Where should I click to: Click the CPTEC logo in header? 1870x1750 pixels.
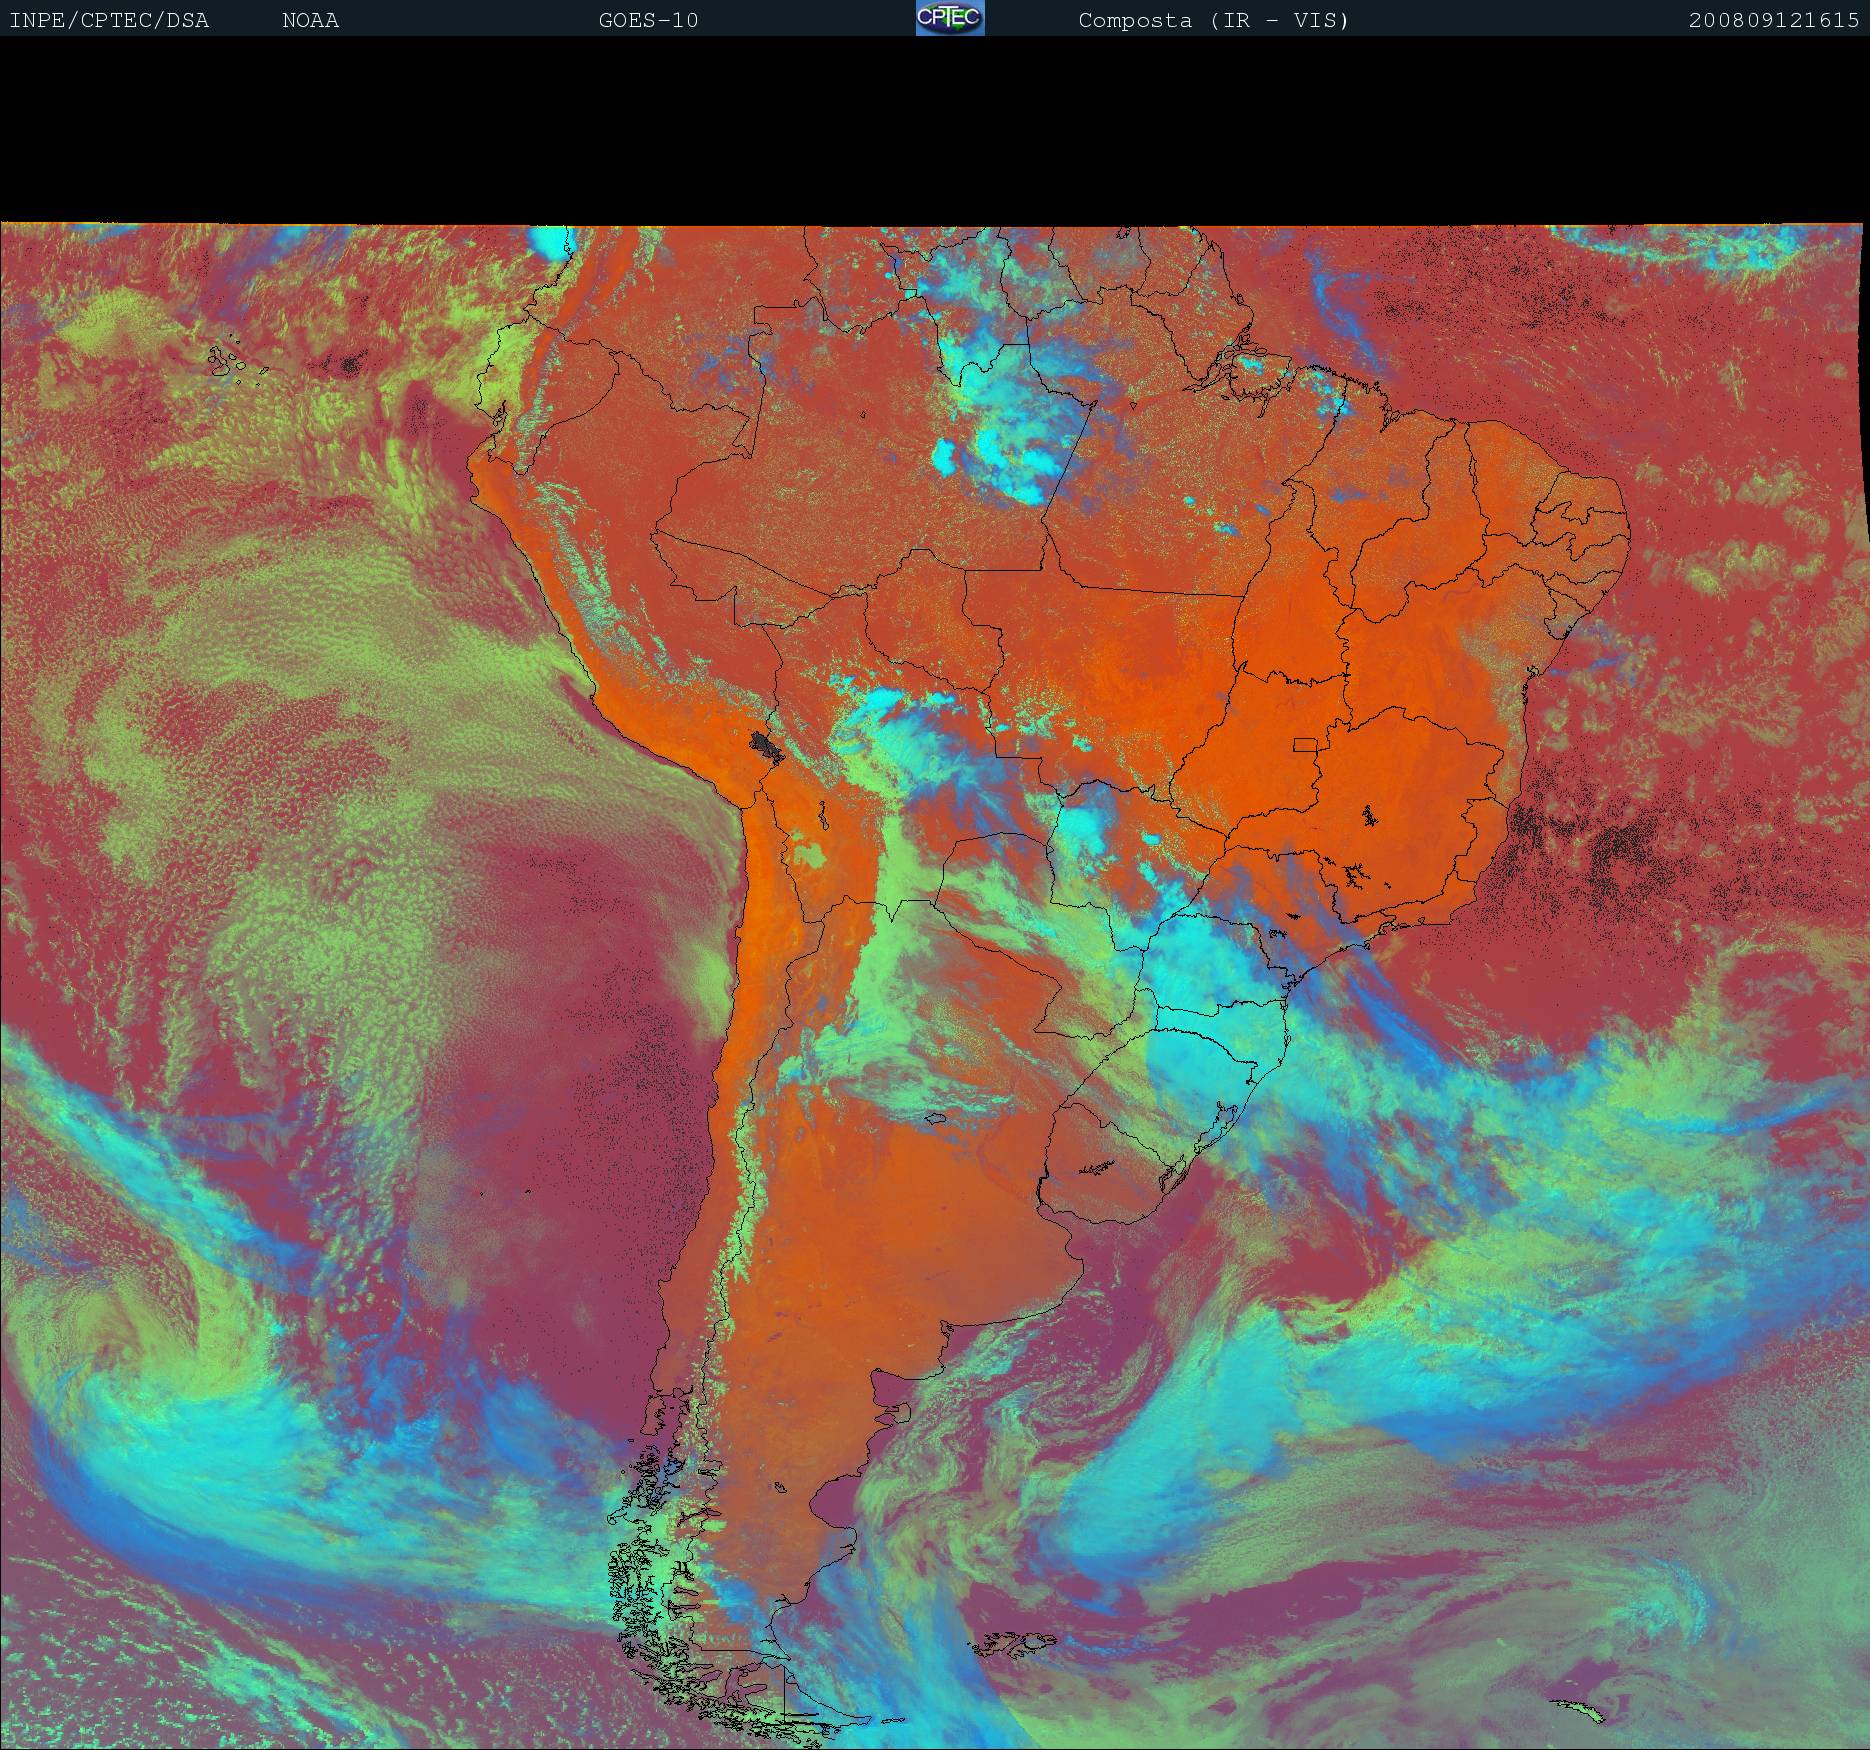tap(949, 18)
